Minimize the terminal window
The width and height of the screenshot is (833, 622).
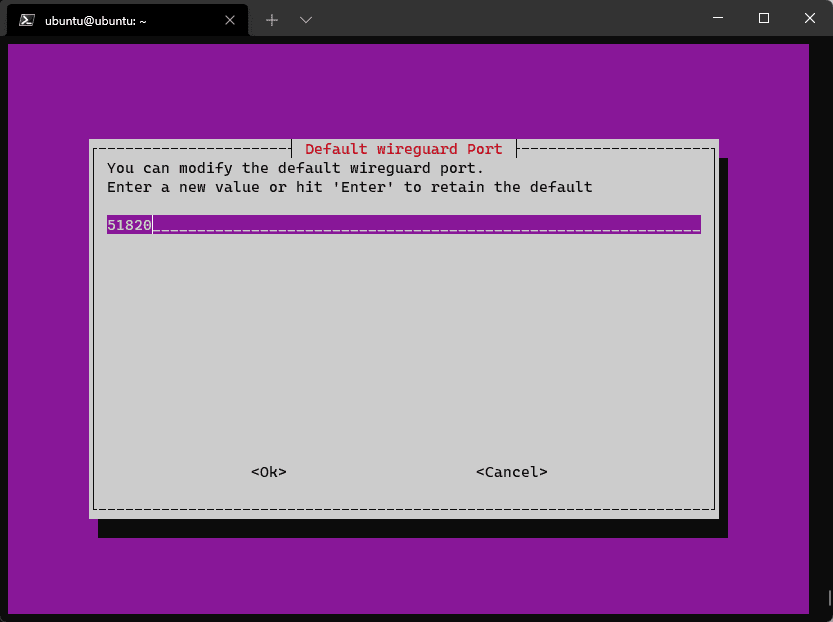tap(718, 18)
